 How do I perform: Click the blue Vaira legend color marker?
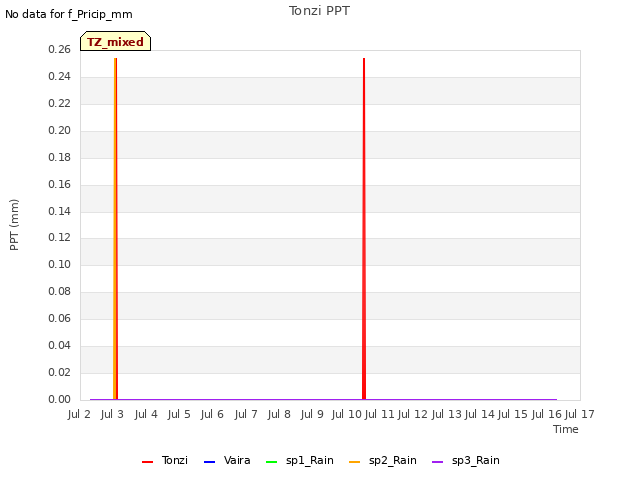click(x=209, y=462)
